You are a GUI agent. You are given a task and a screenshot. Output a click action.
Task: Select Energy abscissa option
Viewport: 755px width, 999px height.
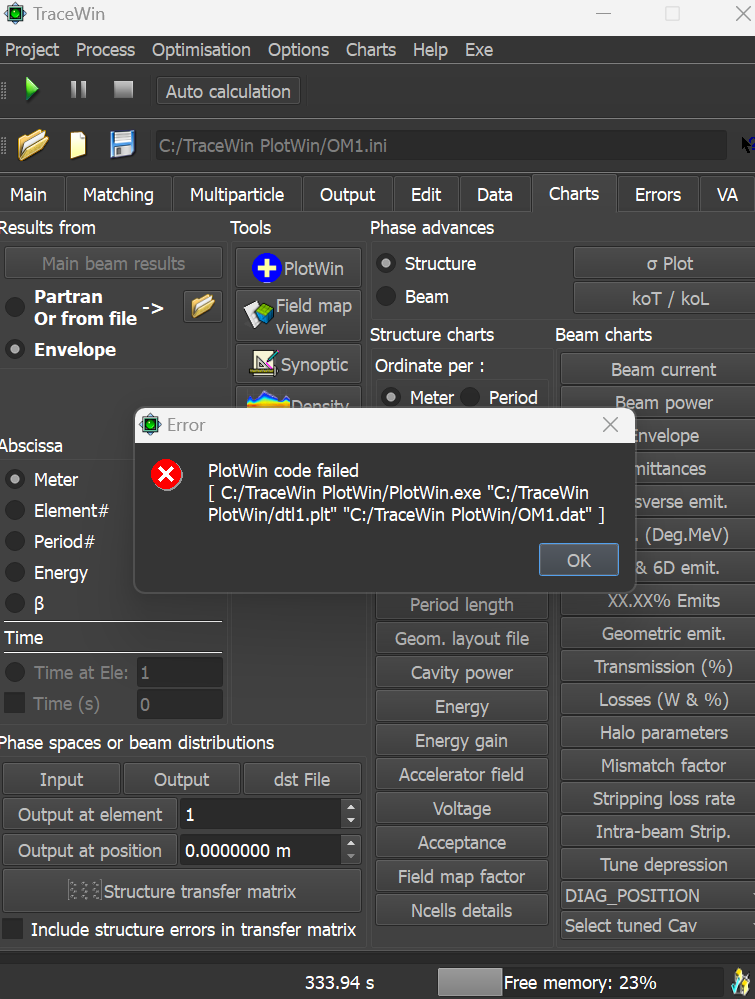15,572
